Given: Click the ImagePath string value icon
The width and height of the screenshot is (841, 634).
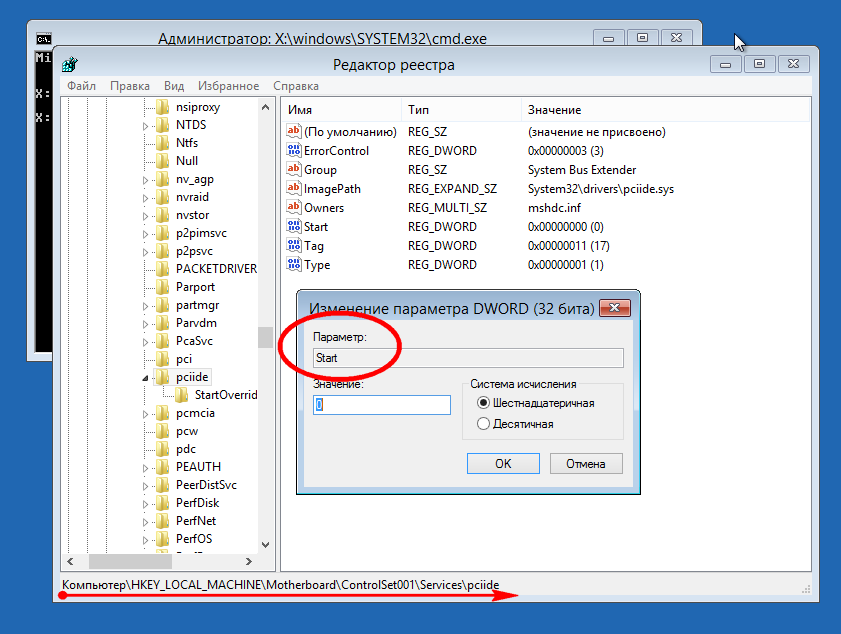Looking at the screenshot, I should [293, 188].
